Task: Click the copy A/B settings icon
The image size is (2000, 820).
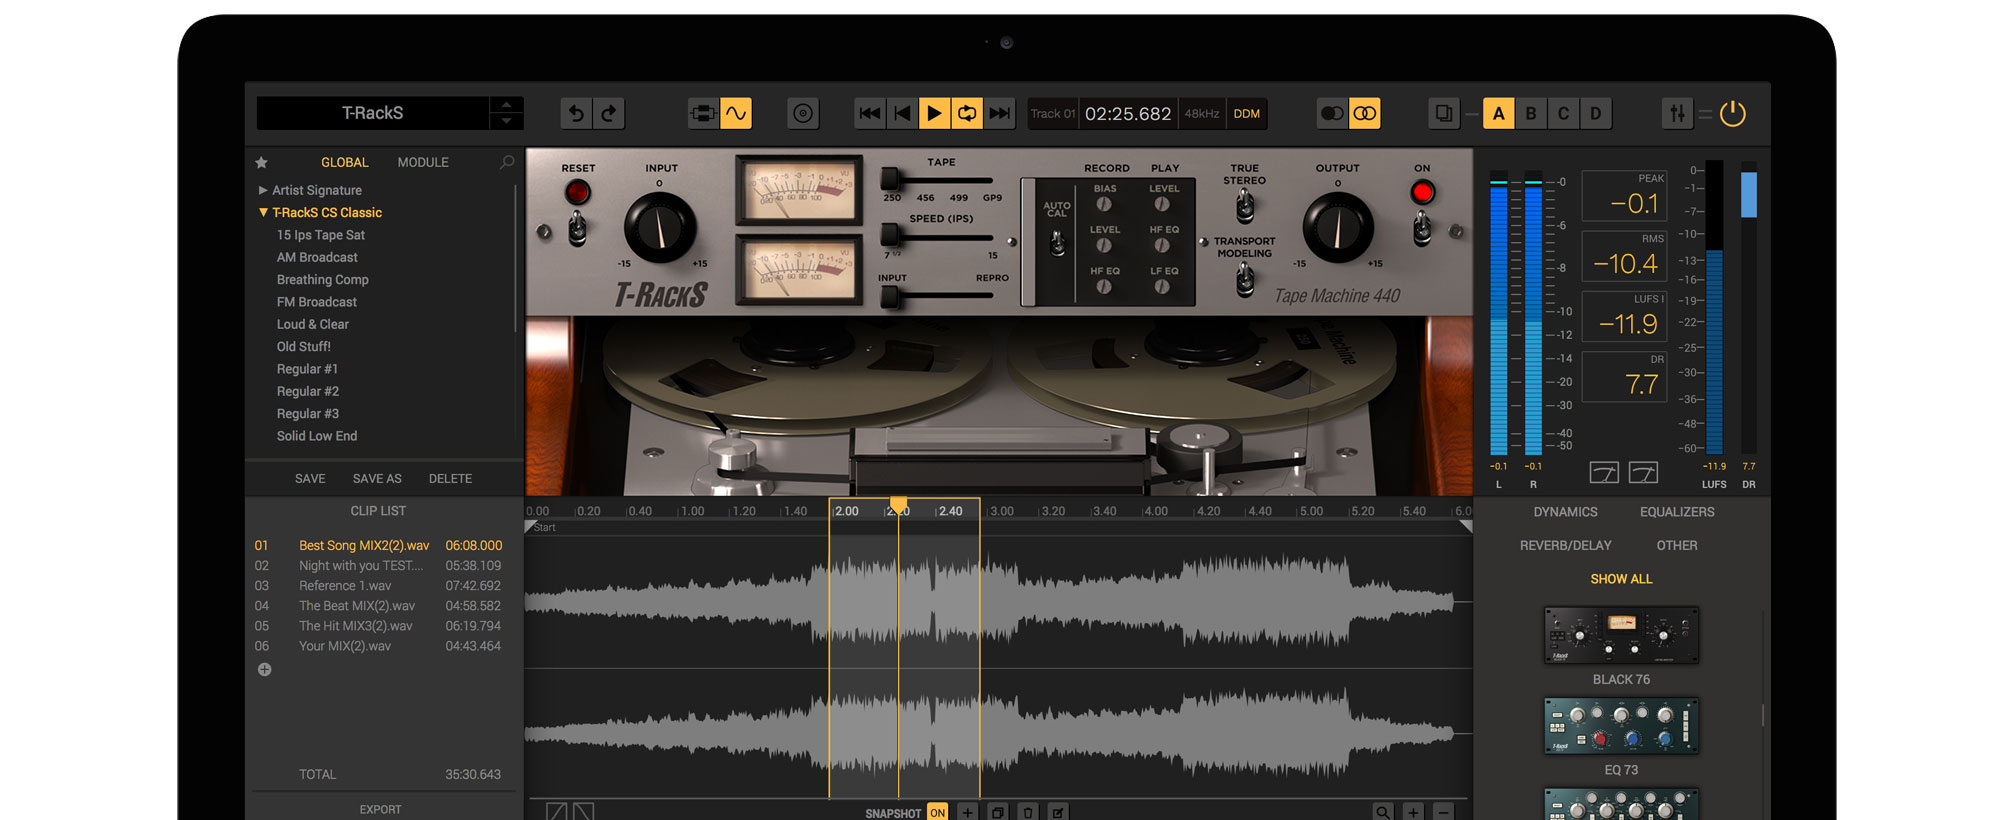Action: pyautogui.click(x=1444, y=114)
